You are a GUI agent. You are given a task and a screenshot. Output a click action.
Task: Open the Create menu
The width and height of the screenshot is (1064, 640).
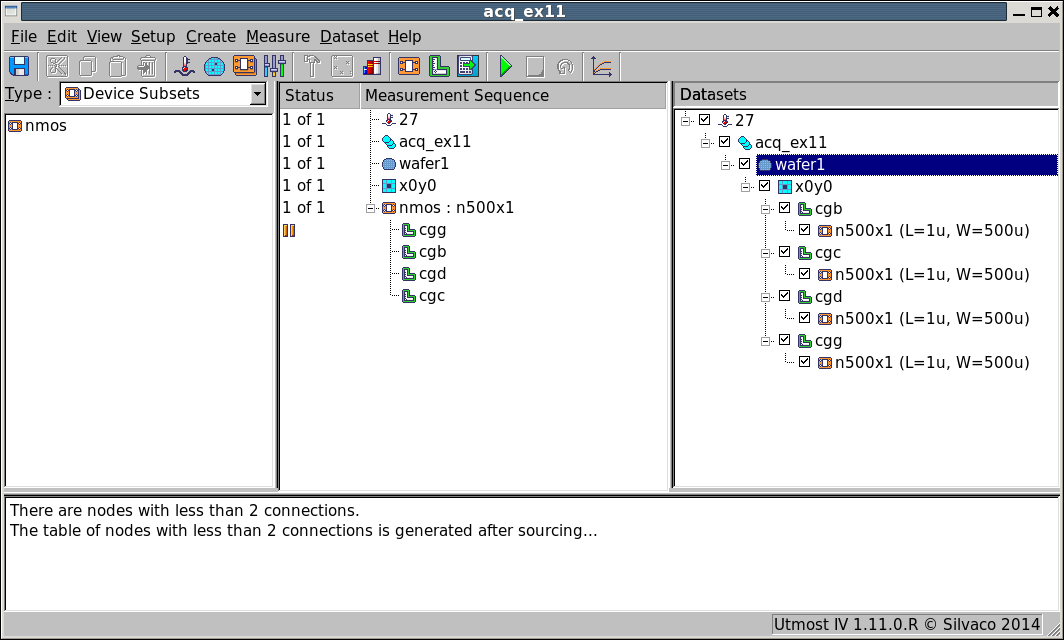pos(211,37)
